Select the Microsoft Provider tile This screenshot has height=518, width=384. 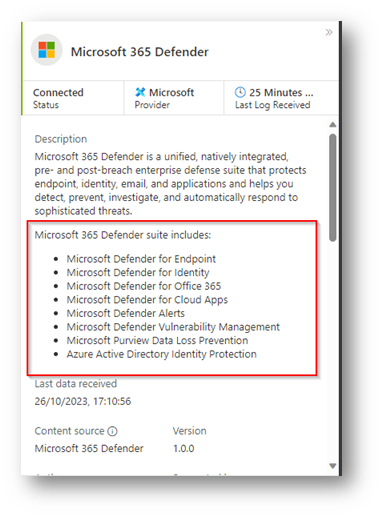174,98
